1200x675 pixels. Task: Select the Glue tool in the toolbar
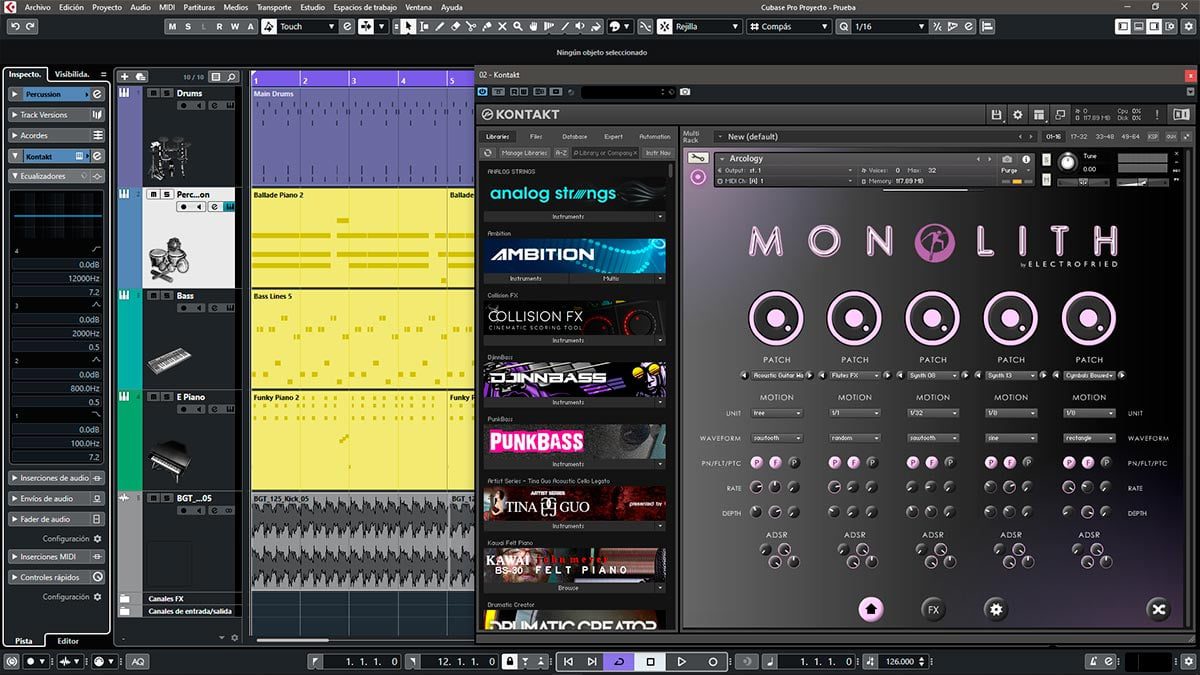486,27
